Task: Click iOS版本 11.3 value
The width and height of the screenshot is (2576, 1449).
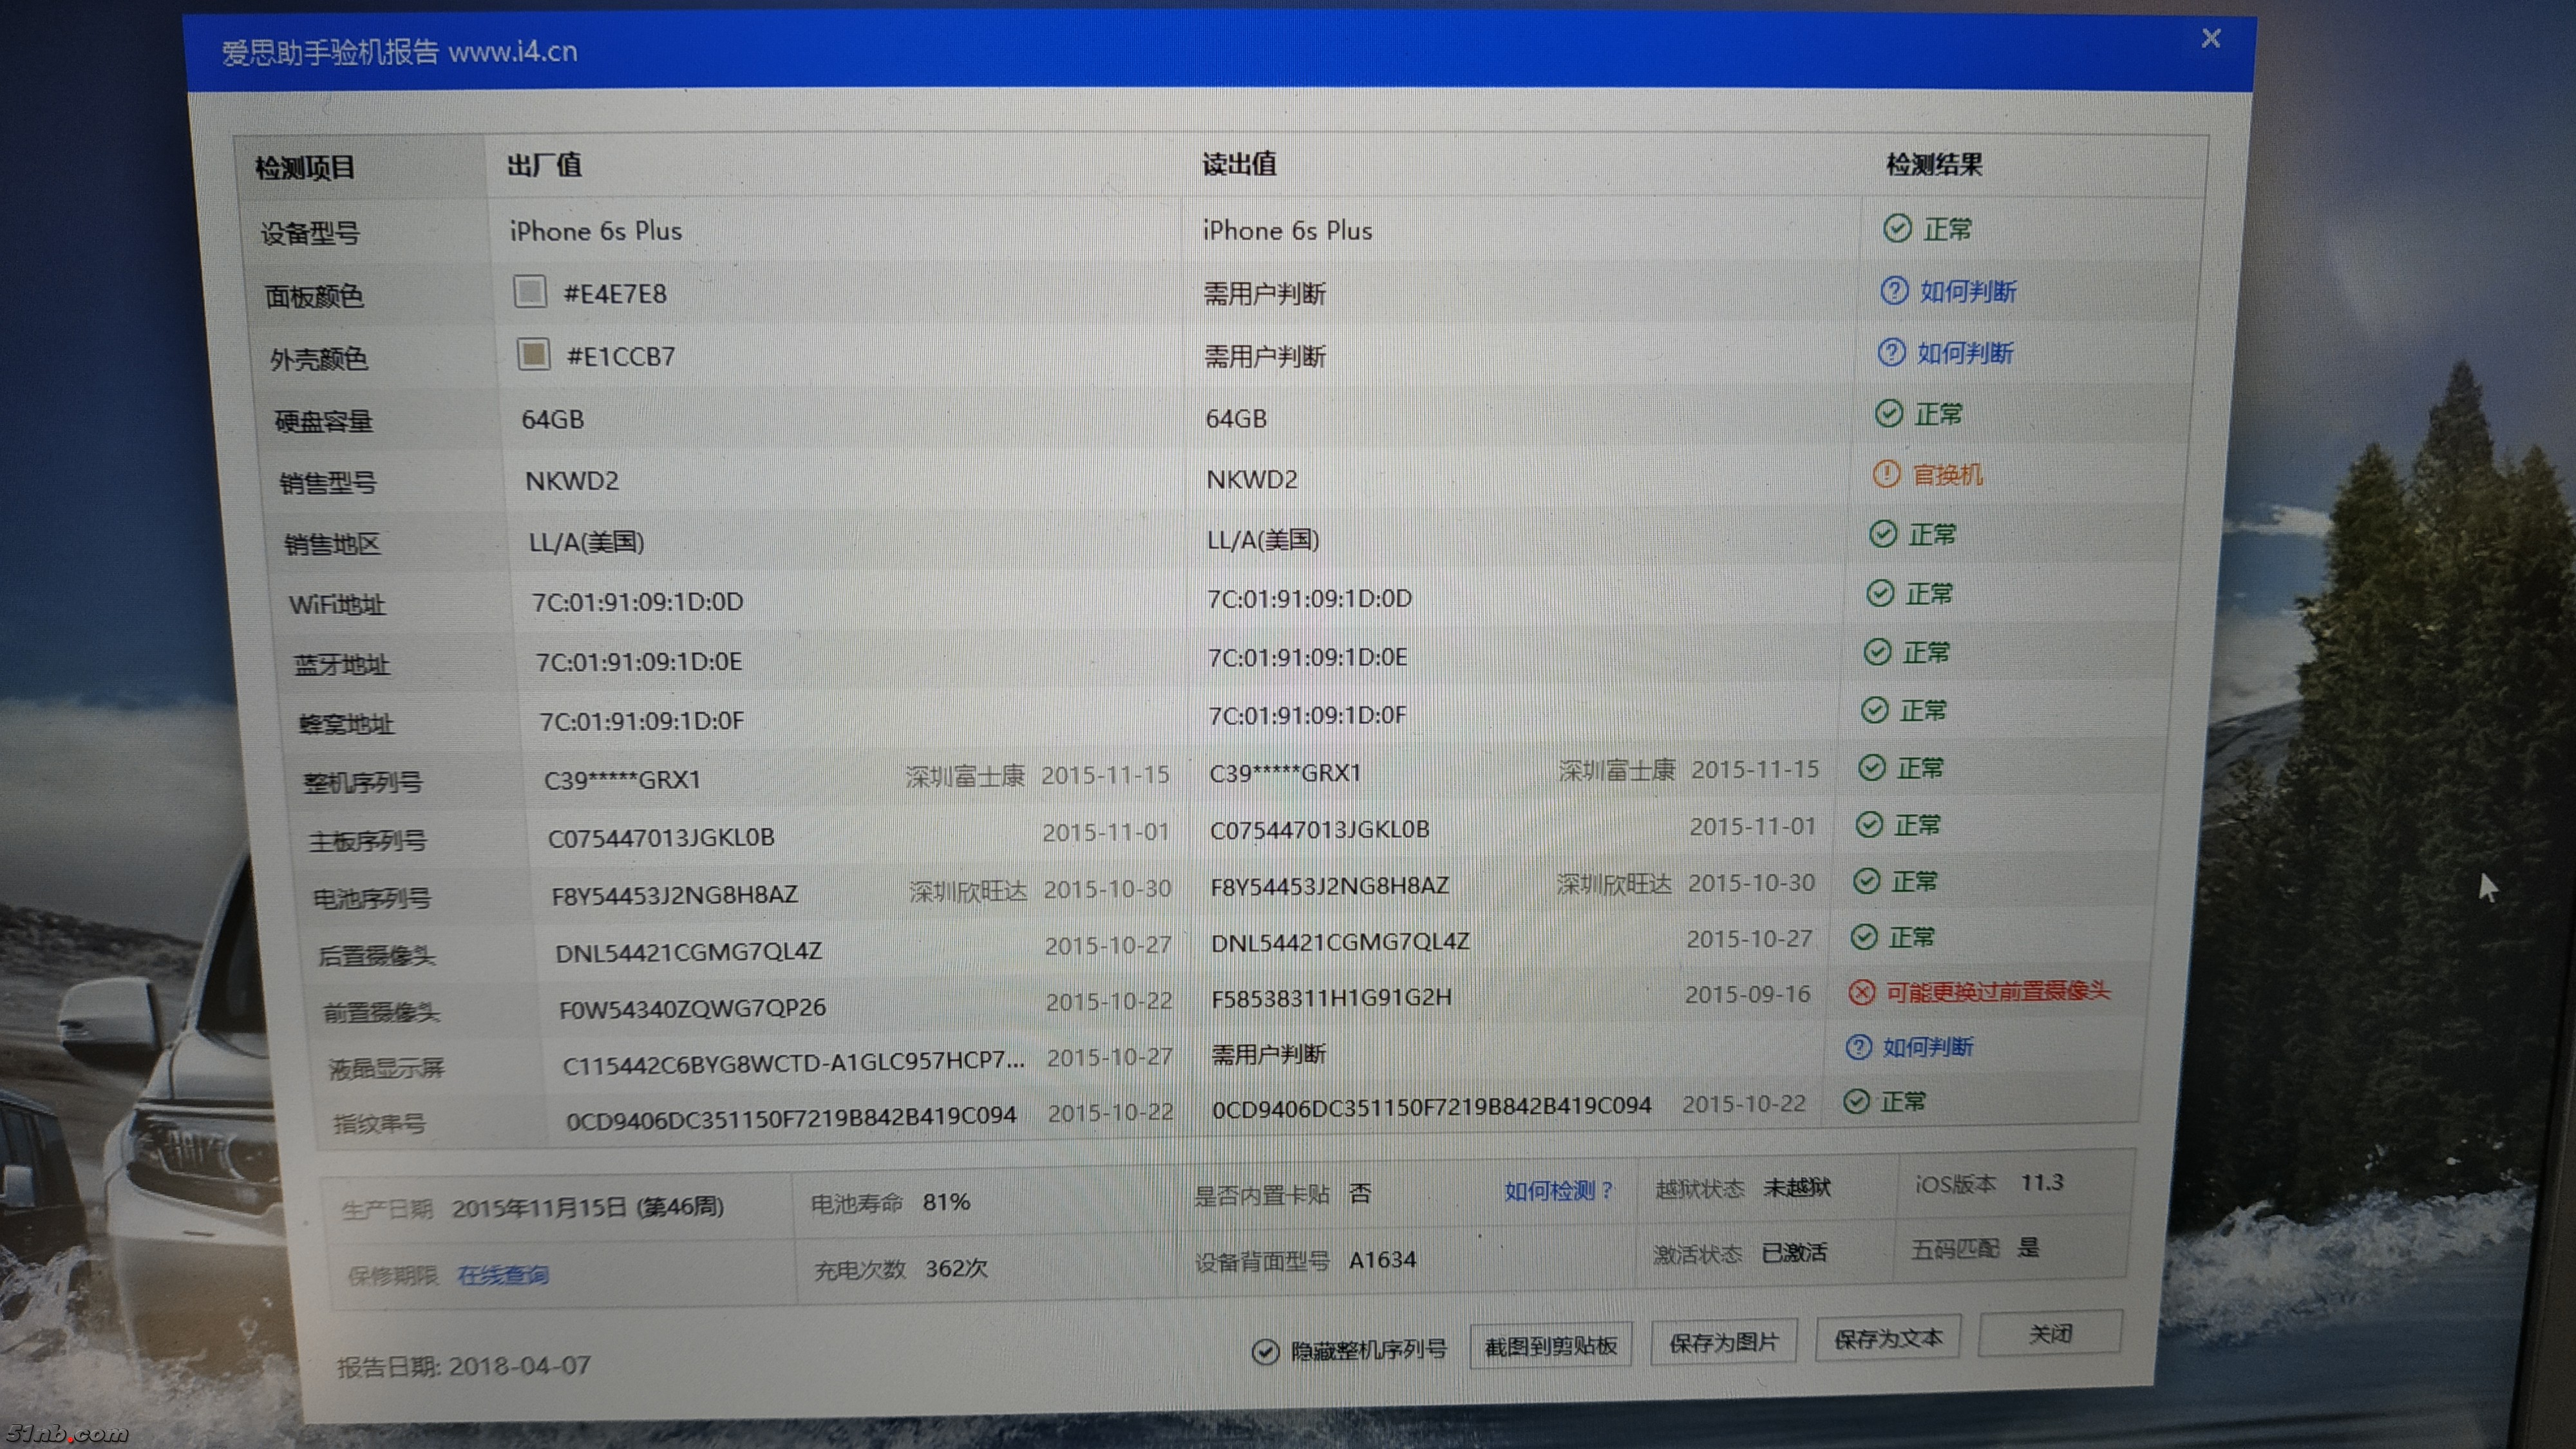Action: coord(2042,1182)
